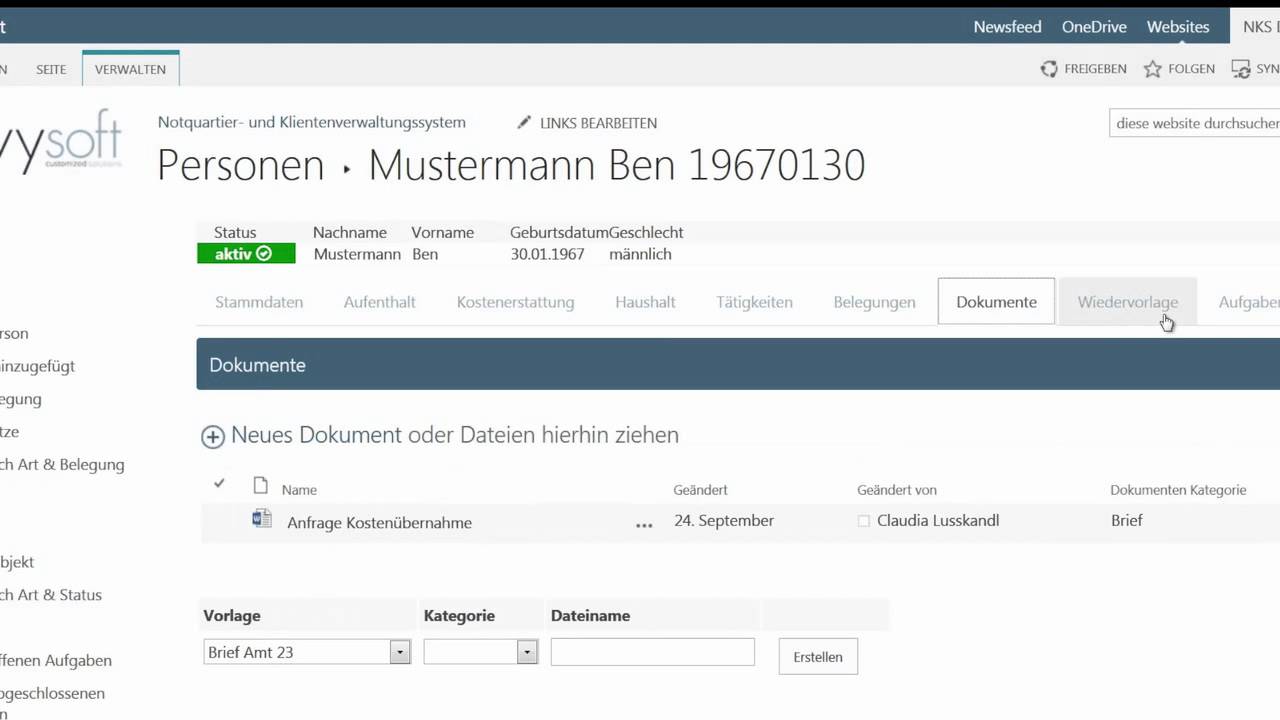Image resolution: width=1280 pixels, height=720 pixels.
Task: Open the Aufgaben tab
Action: pyautogui.click(x=1249, y=302)
